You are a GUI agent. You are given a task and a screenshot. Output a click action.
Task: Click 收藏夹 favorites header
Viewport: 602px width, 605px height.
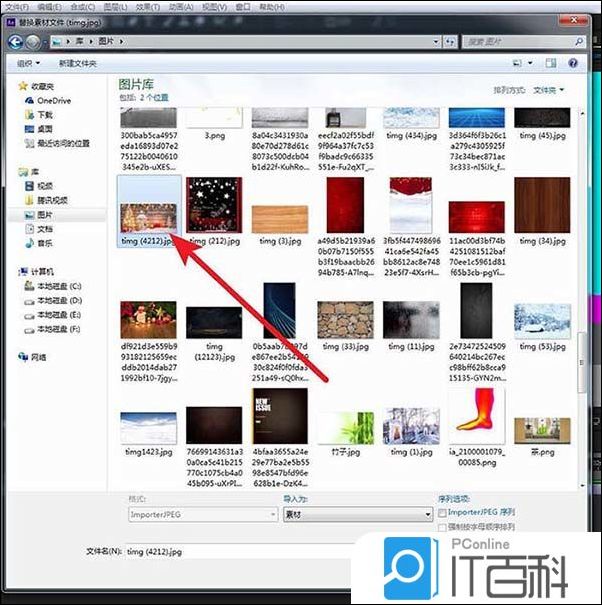(x=36, y=86)
